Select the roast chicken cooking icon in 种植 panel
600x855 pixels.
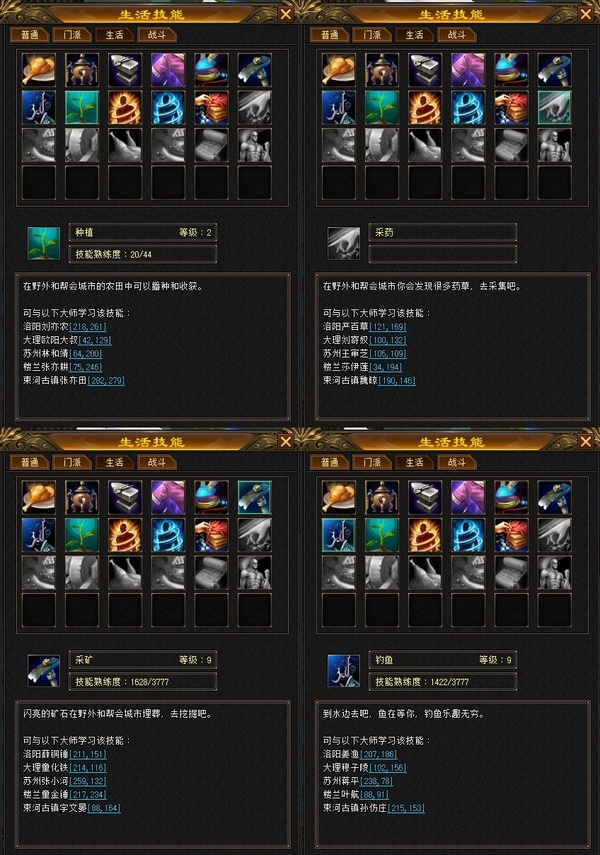click(39, 70)
